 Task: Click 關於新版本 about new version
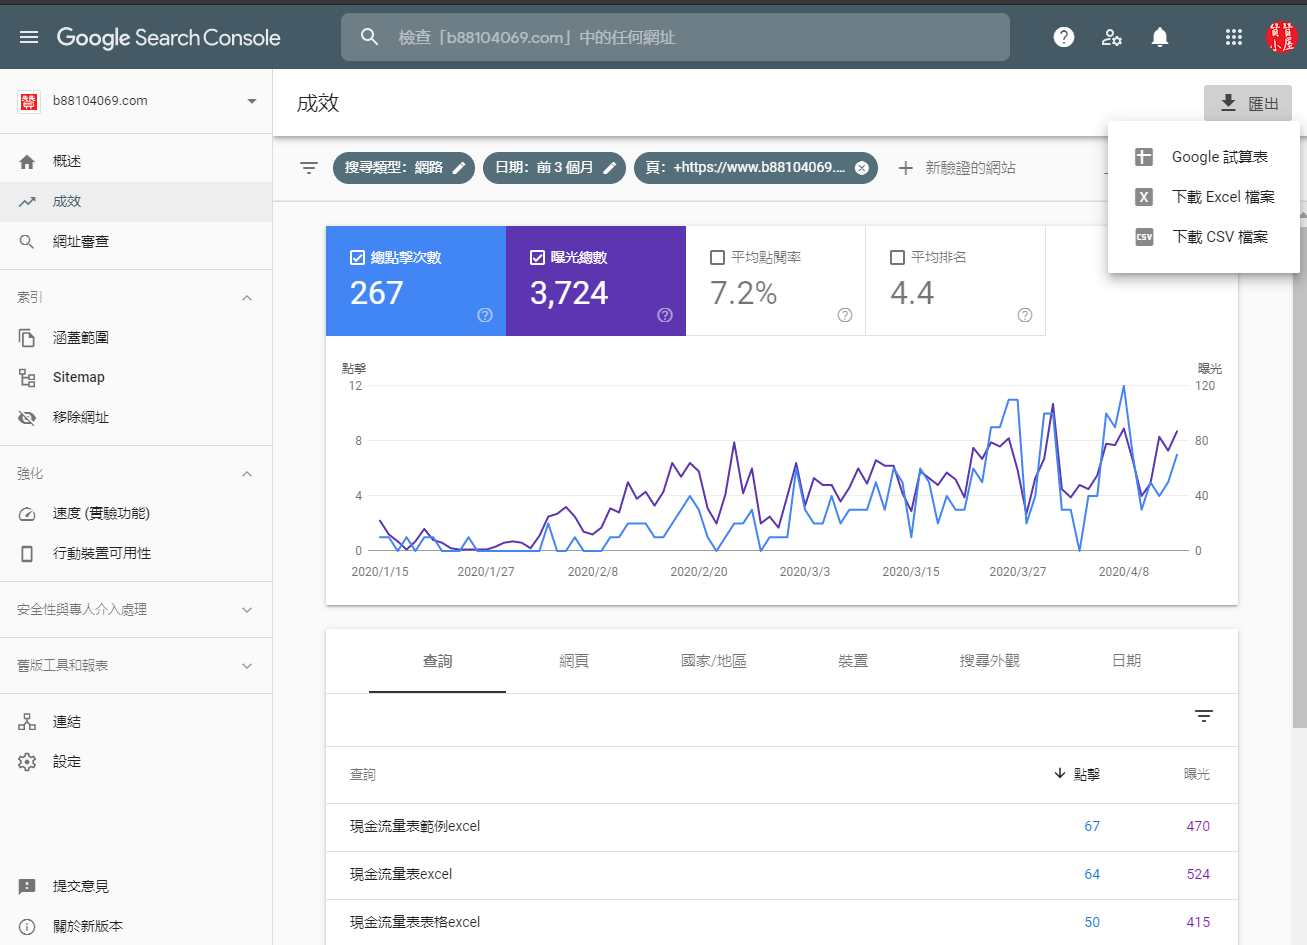tap(136, 926)
